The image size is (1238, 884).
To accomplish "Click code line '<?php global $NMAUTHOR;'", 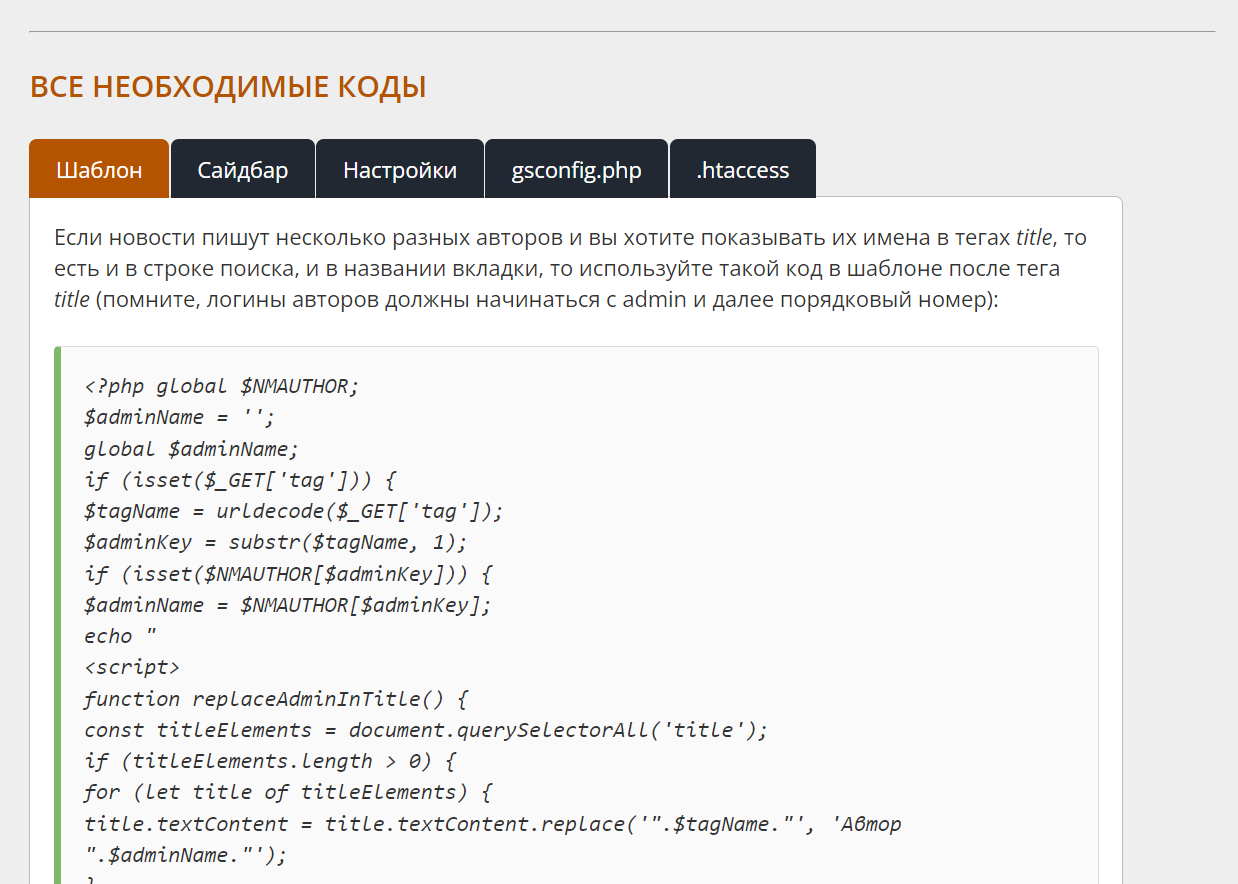I will [x=221, y=387].
